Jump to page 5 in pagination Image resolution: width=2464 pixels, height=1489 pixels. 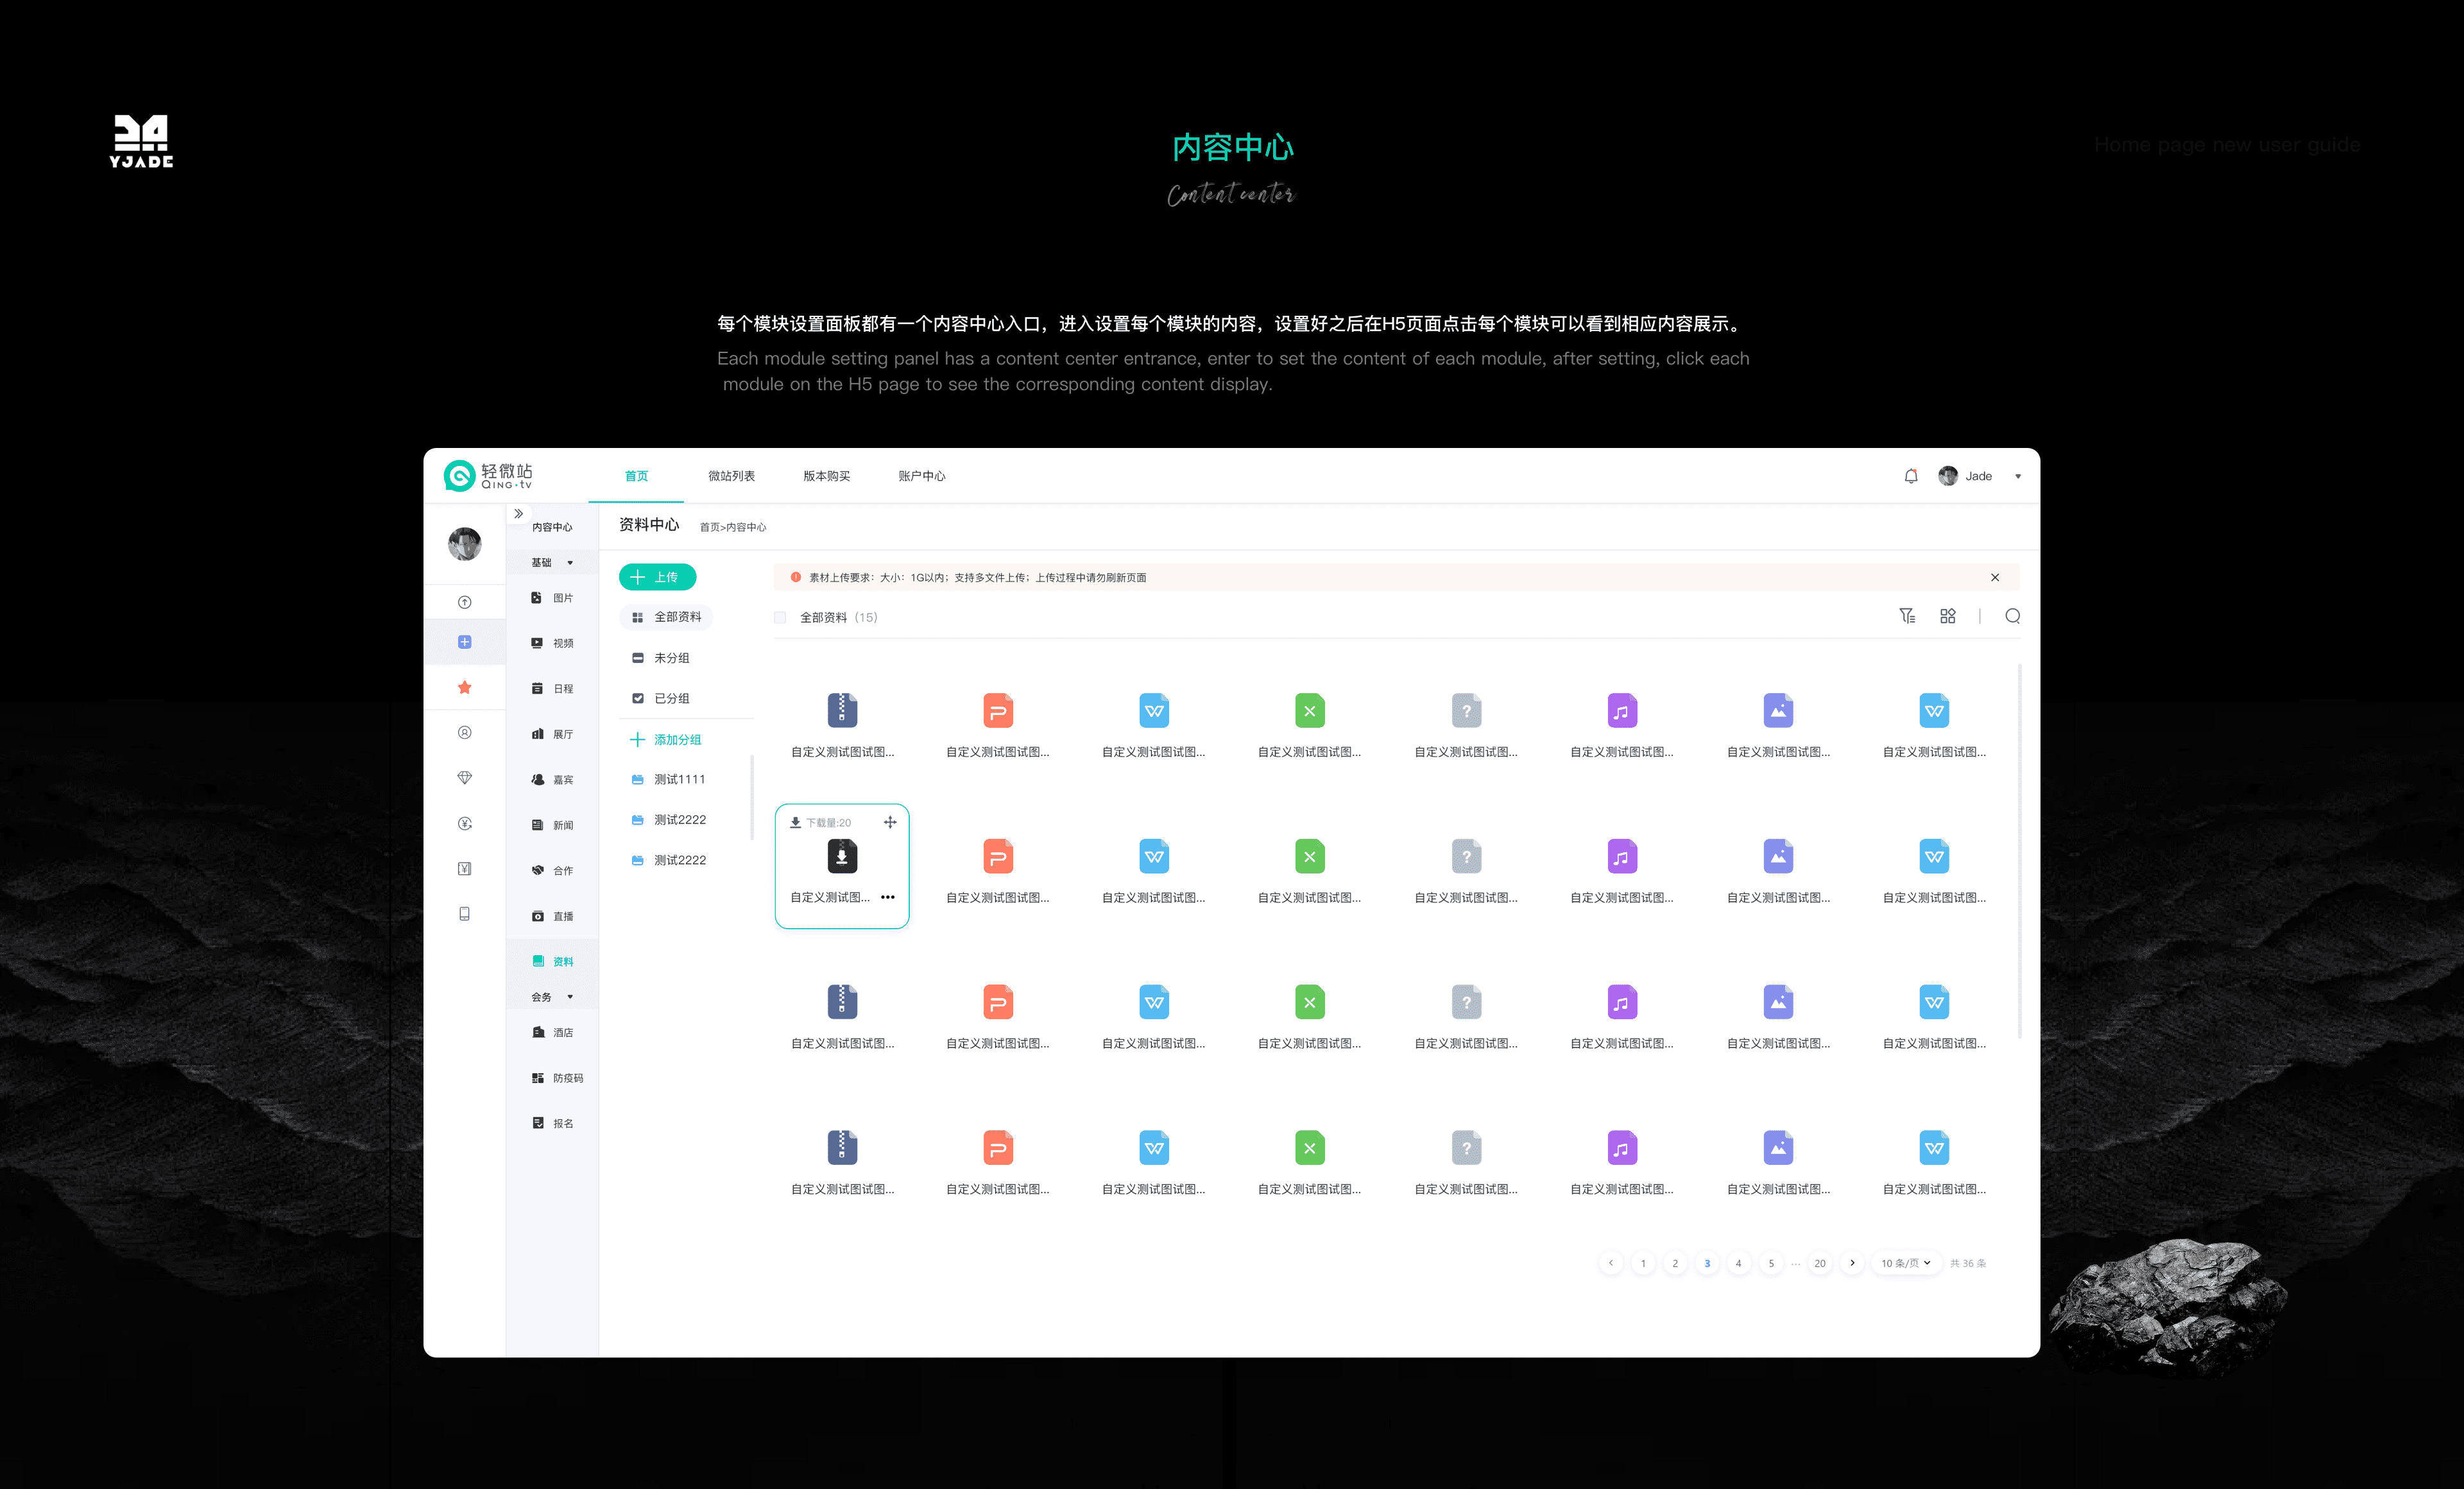click(x=1771, y=1263)
